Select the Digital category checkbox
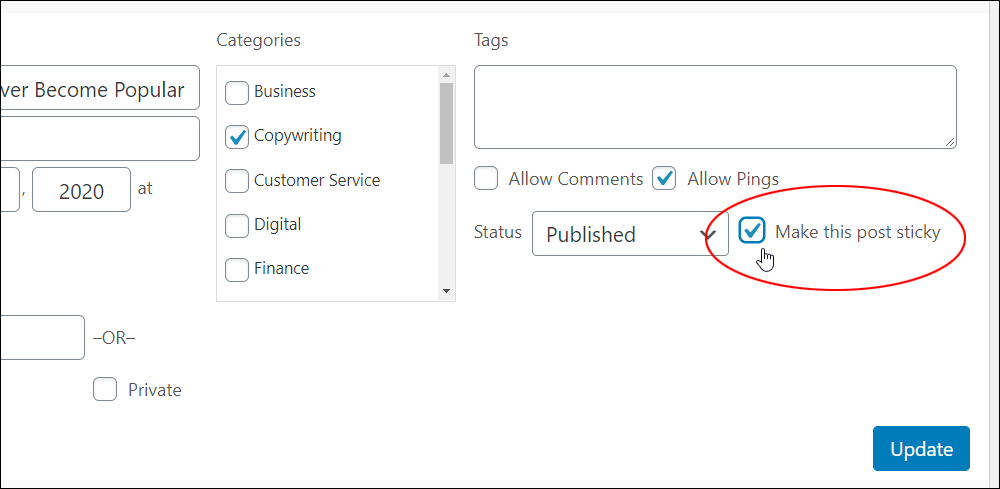 tap(237, 226)
